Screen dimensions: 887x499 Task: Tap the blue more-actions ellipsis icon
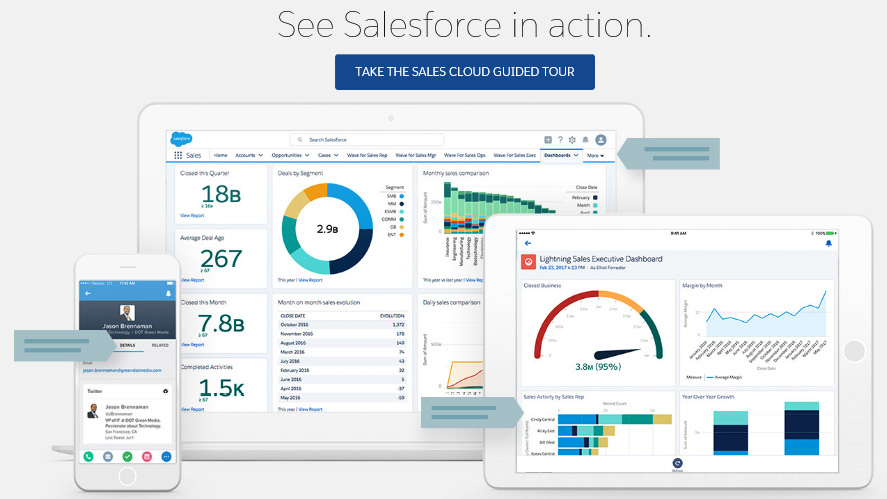click(166, 457)
